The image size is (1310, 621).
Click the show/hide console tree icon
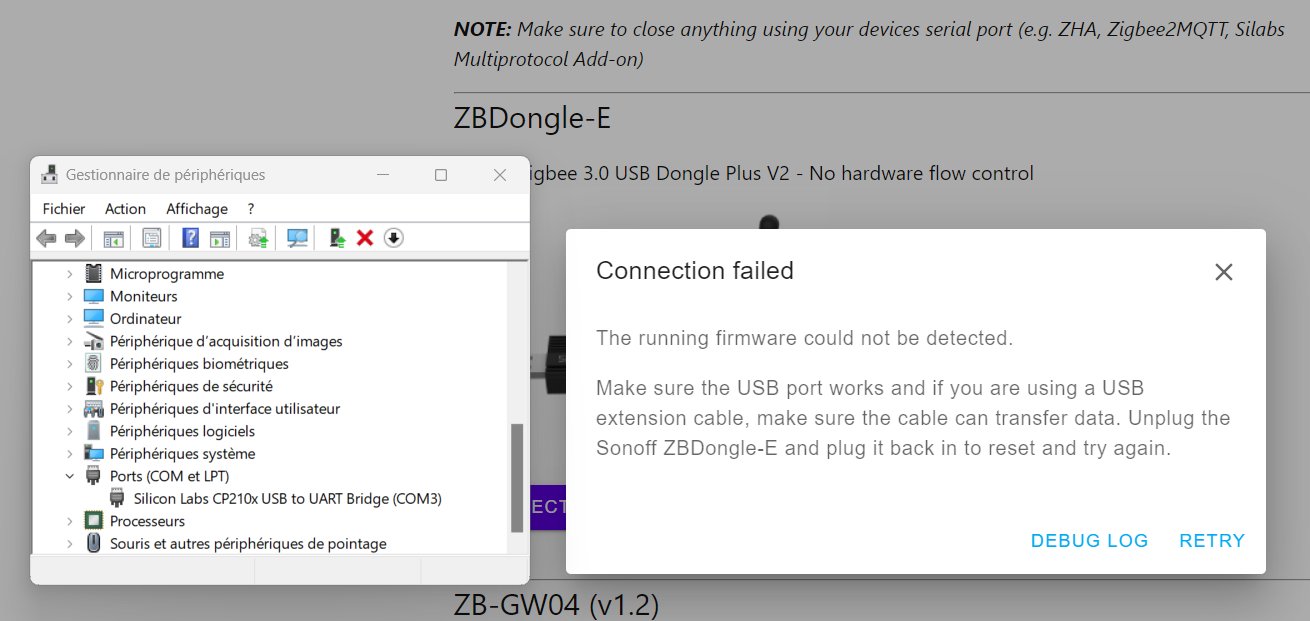point(113,238)
